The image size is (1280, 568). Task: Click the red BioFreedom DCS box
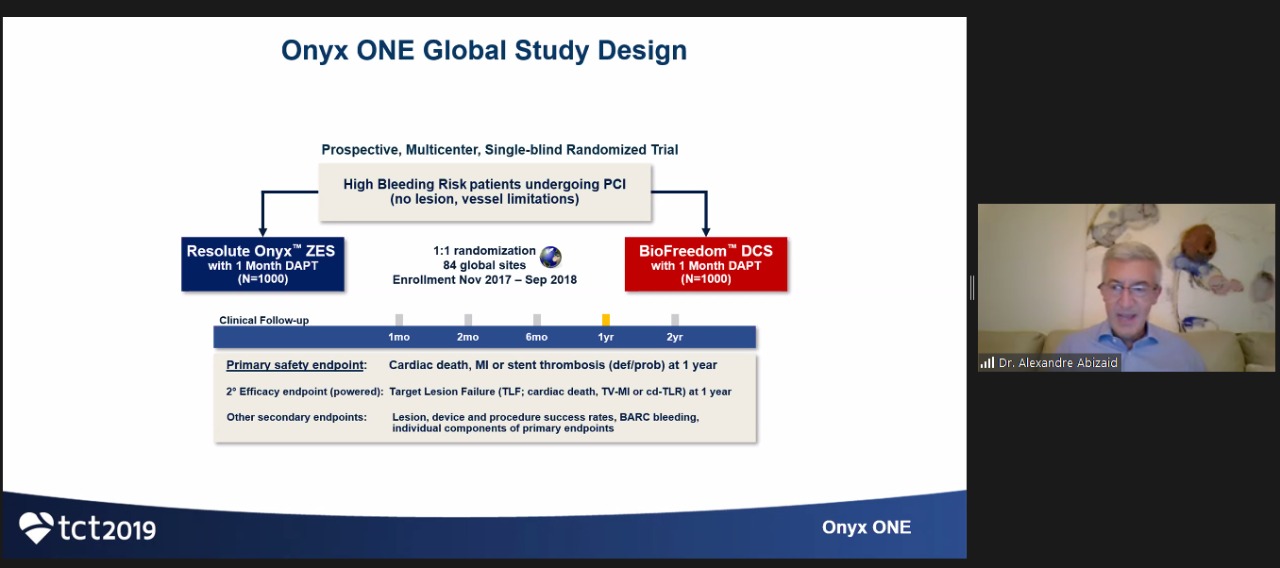(x=706, y=264)
